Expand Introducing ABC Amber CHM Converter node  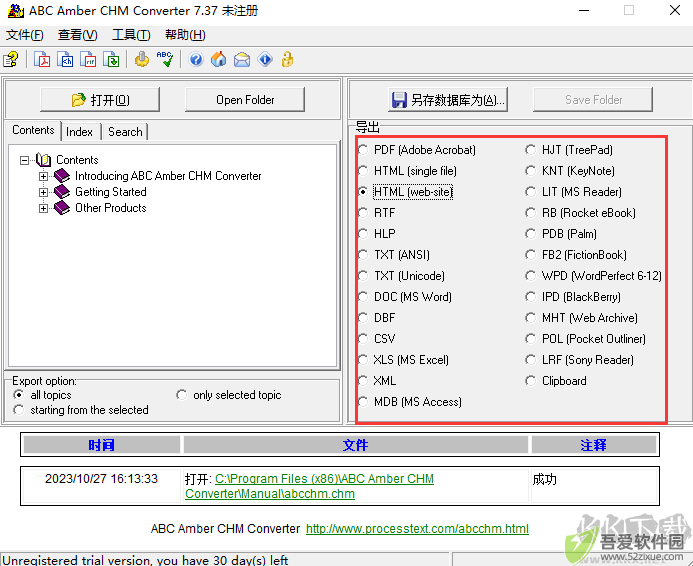[43, 176]
